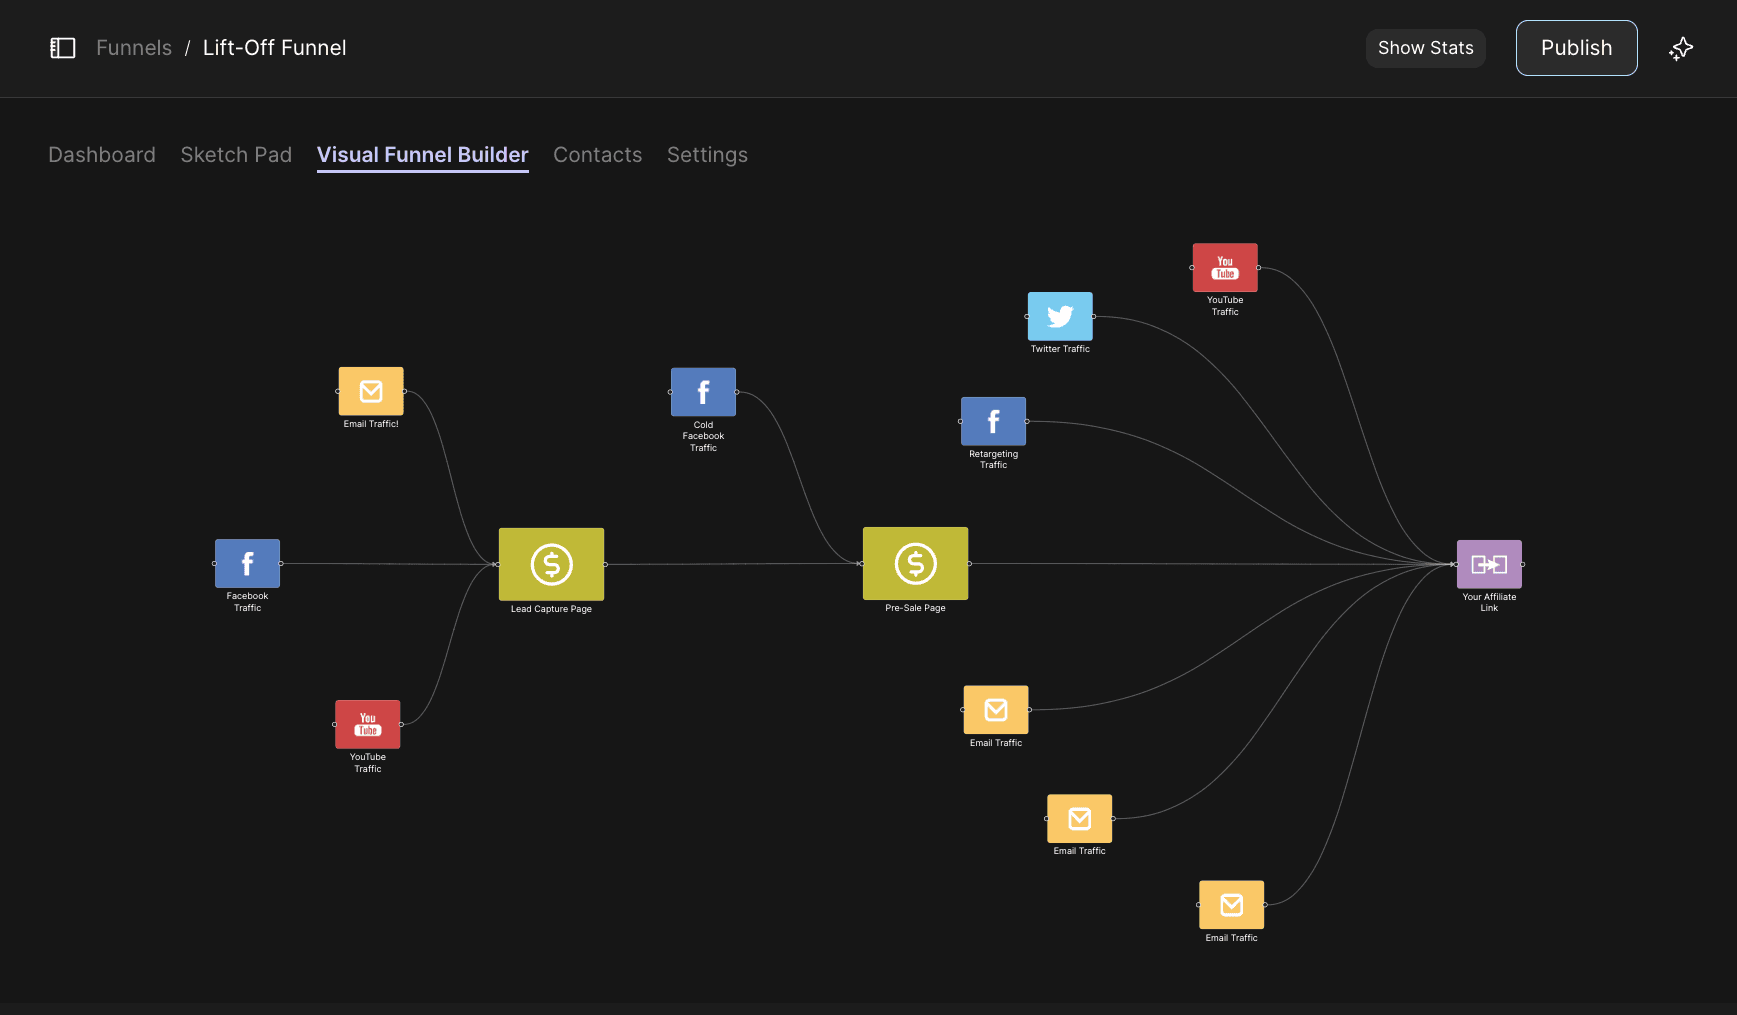Switch to the Sketch Pad tab
Image resolution: width=1737 pixels, height=1015 pixels.
click(236, 155)
